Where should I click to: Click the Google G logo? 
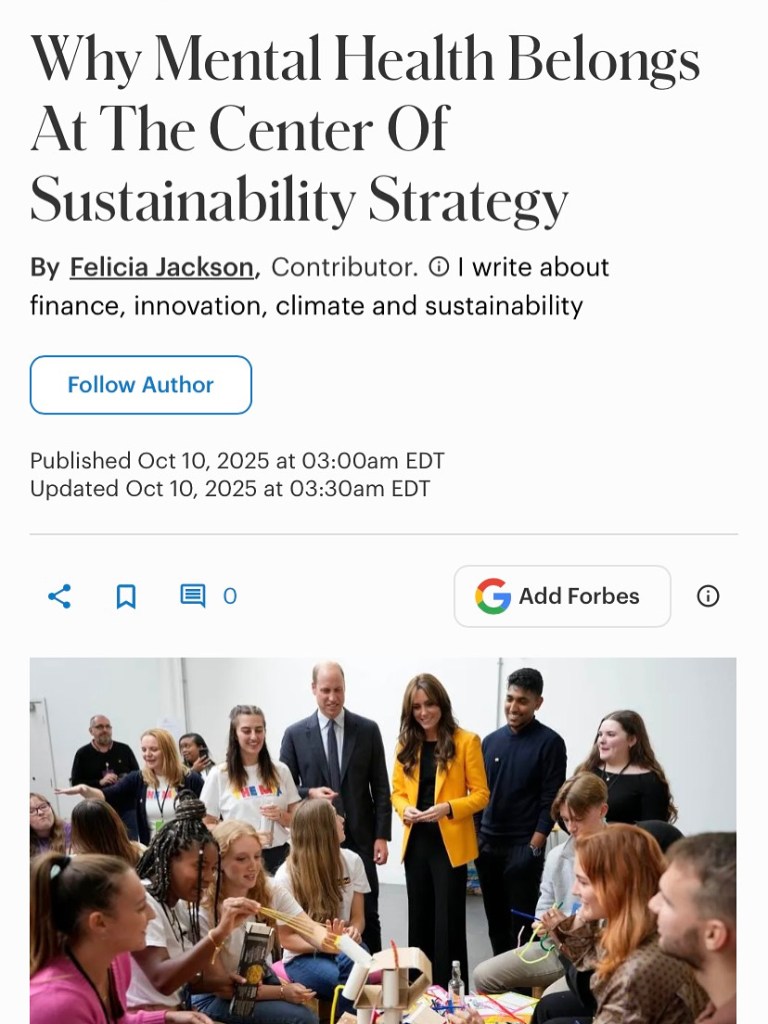493,596
